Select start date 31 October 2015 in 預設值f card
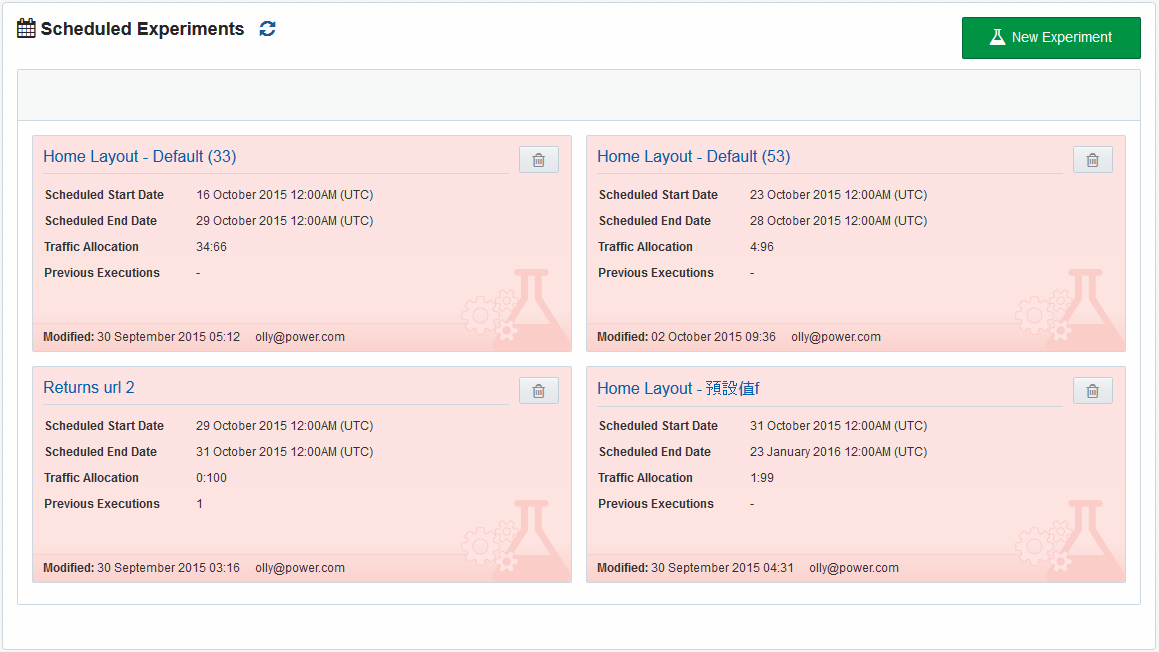The height and width of the screenshot is (652, 1159). coord(838,426)
